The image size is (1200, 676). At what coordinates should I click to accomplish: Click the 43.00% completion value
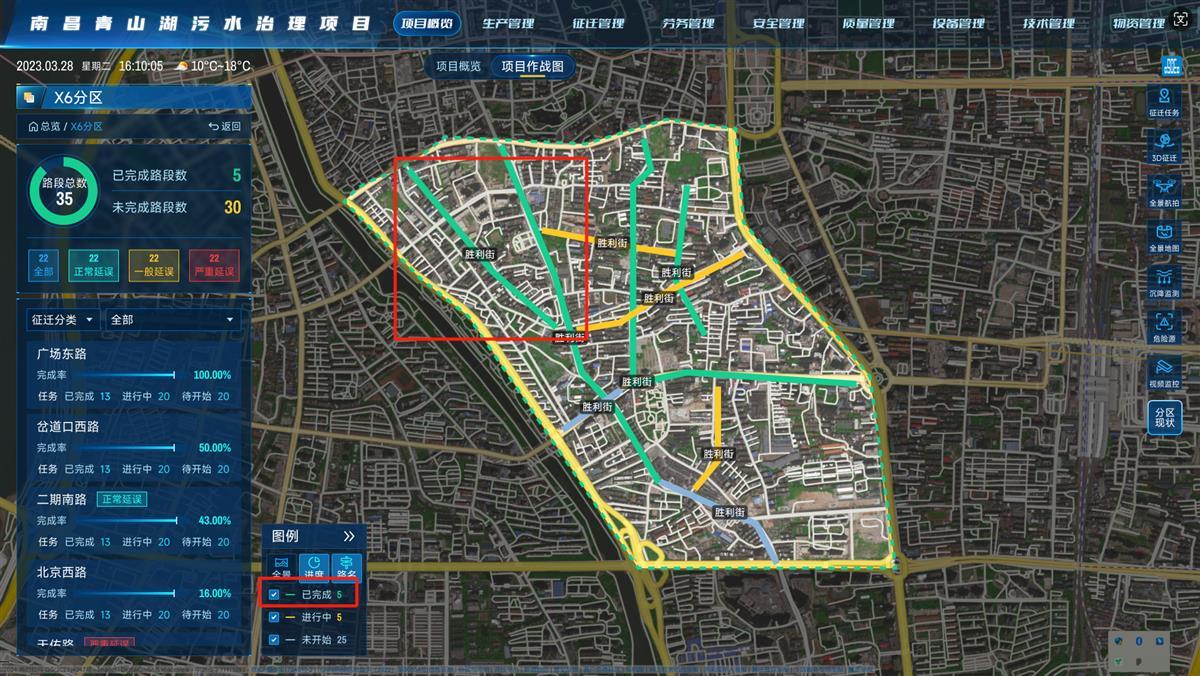(214, 520)
